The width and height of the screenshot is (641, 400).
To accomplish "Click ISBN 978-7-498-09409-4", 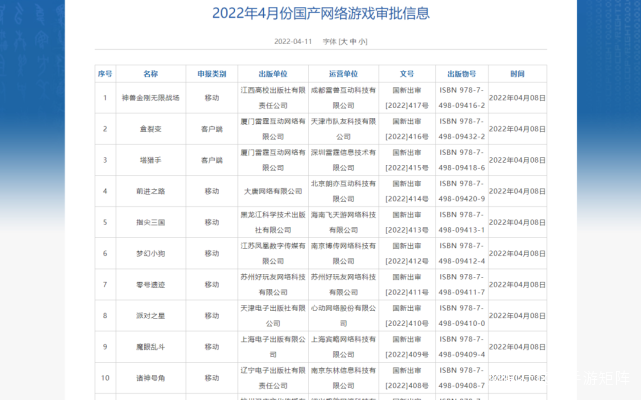I will (x=462, y=347).
